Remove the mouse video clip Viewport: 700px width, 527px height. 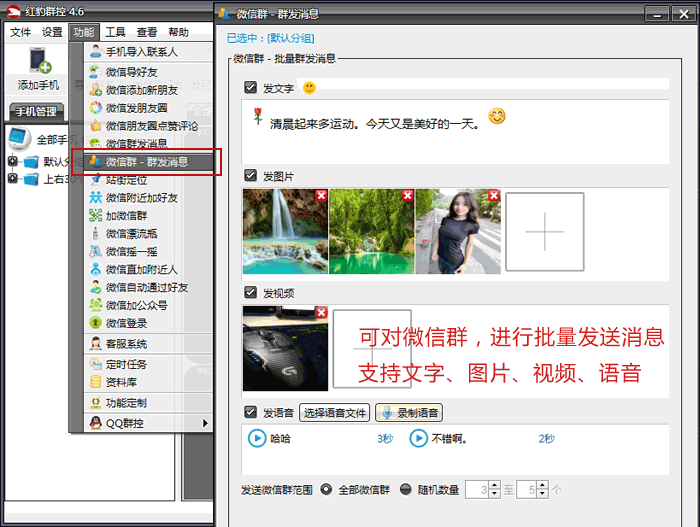(x=321, y=312)
